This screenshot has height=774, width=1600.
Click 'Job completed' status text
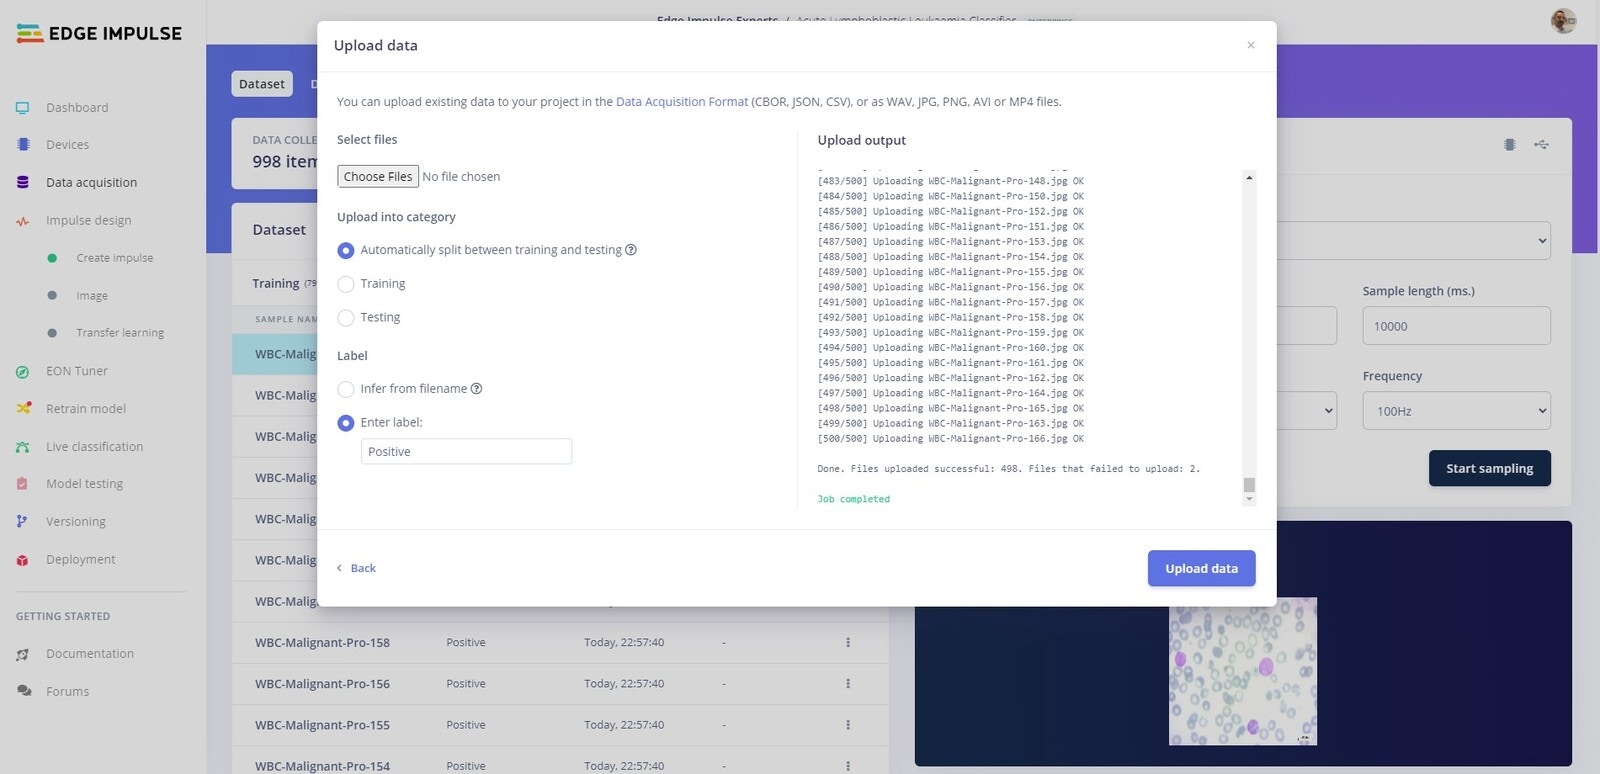(x=853, y=499)
